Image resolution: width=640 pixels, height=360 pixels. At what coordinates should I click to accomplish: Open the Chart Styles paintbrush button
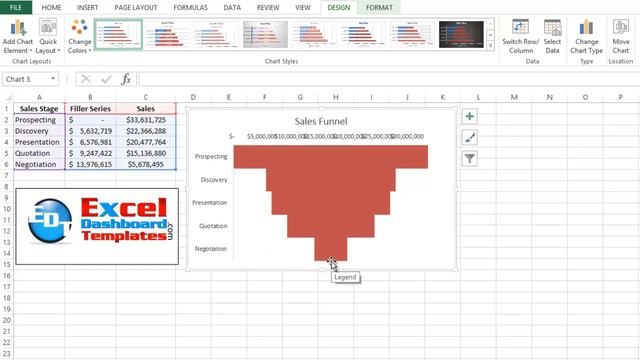pyautogui.click(x=470, y=138)
